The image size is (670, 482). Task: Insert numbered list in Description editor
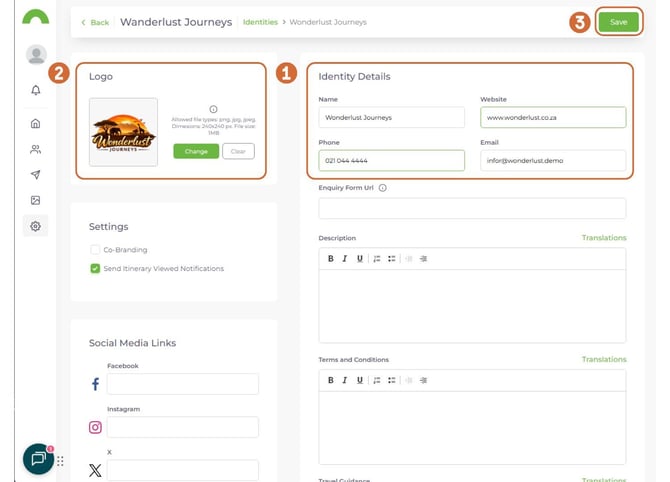point(377,259)
